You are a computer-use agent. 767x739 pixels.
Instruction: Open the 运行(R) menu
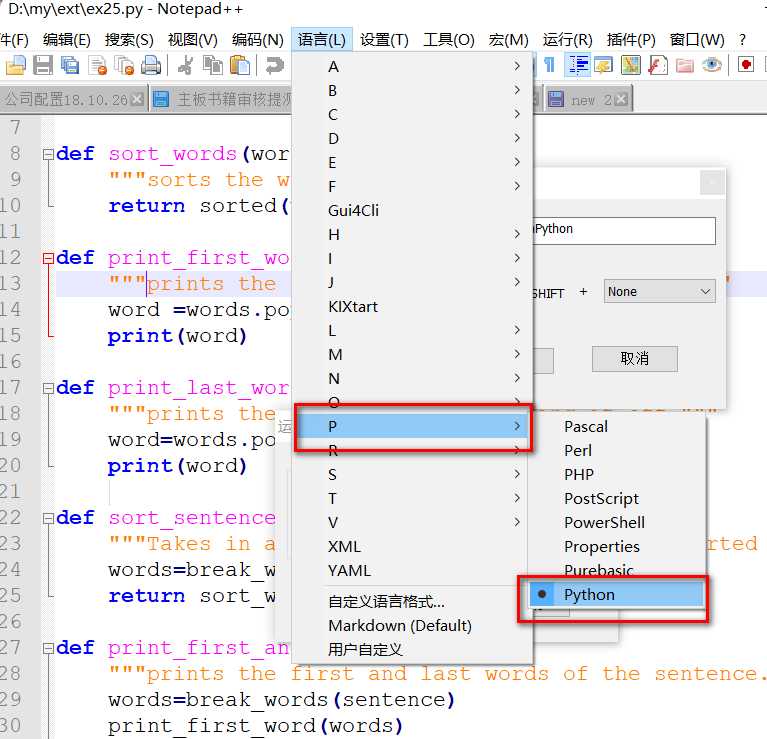567,40
